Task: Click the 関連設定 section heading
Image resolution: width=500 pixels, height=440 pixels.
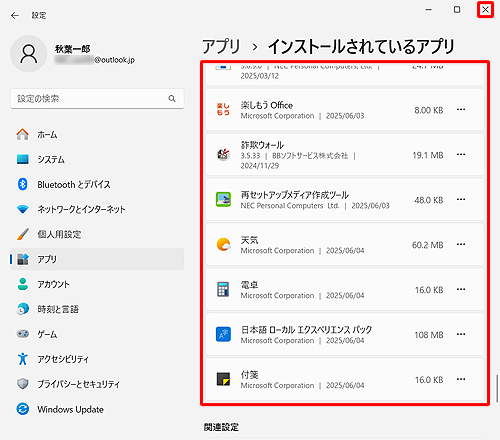Action: (221, 427)
